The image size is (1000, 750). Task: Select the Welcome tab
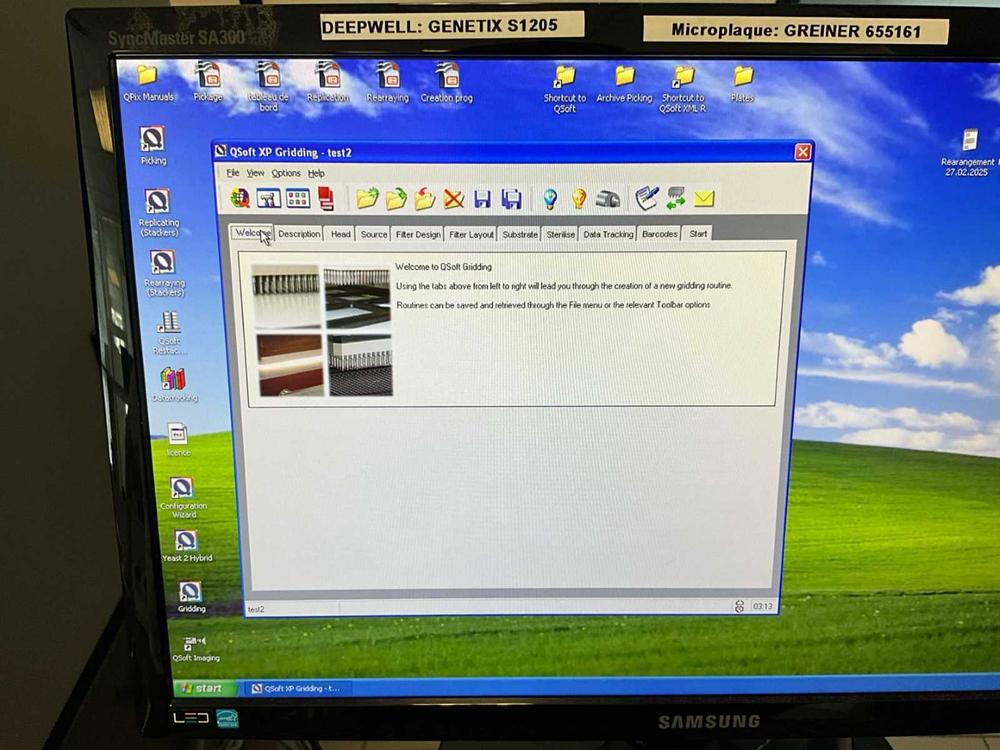pos(252,233)
